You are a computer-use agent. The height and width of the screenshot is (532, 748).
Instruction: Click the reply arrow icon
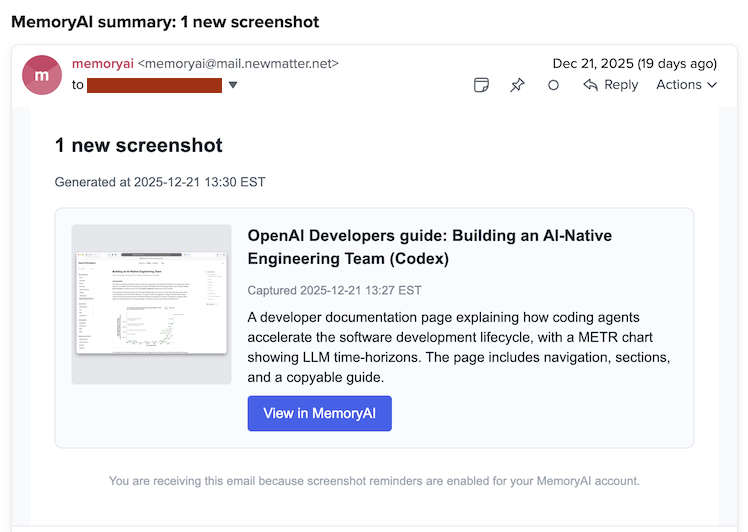point(591,85)
